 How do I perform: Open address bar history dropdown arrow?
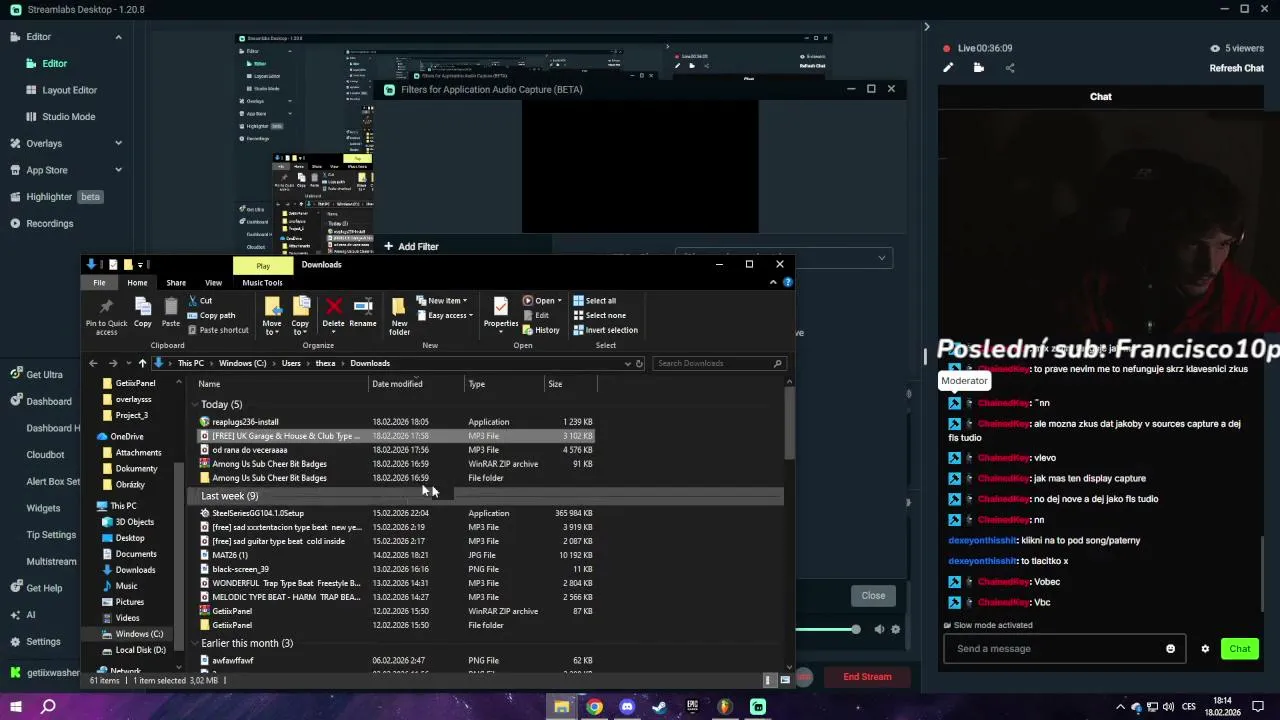click(x=628, y=363)
